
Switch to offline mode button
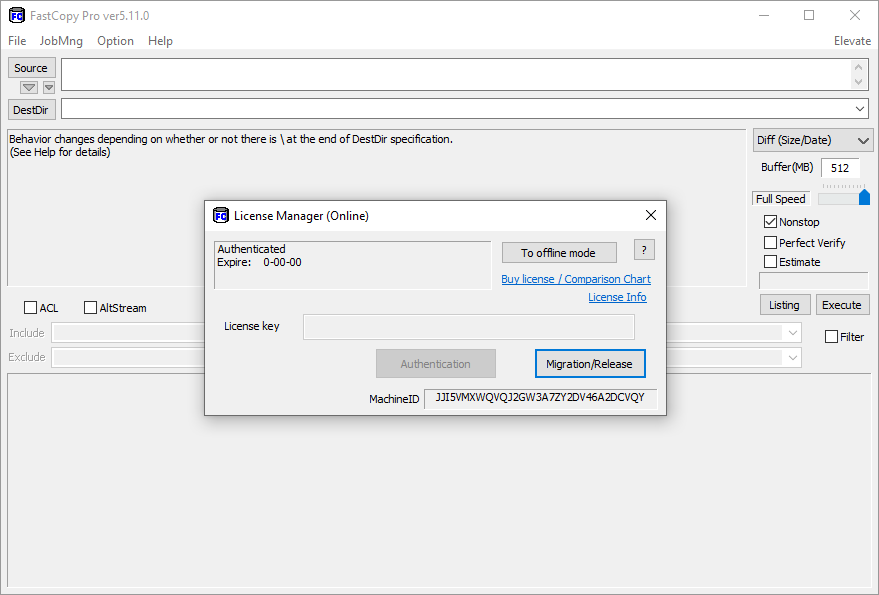click(558, 253)
